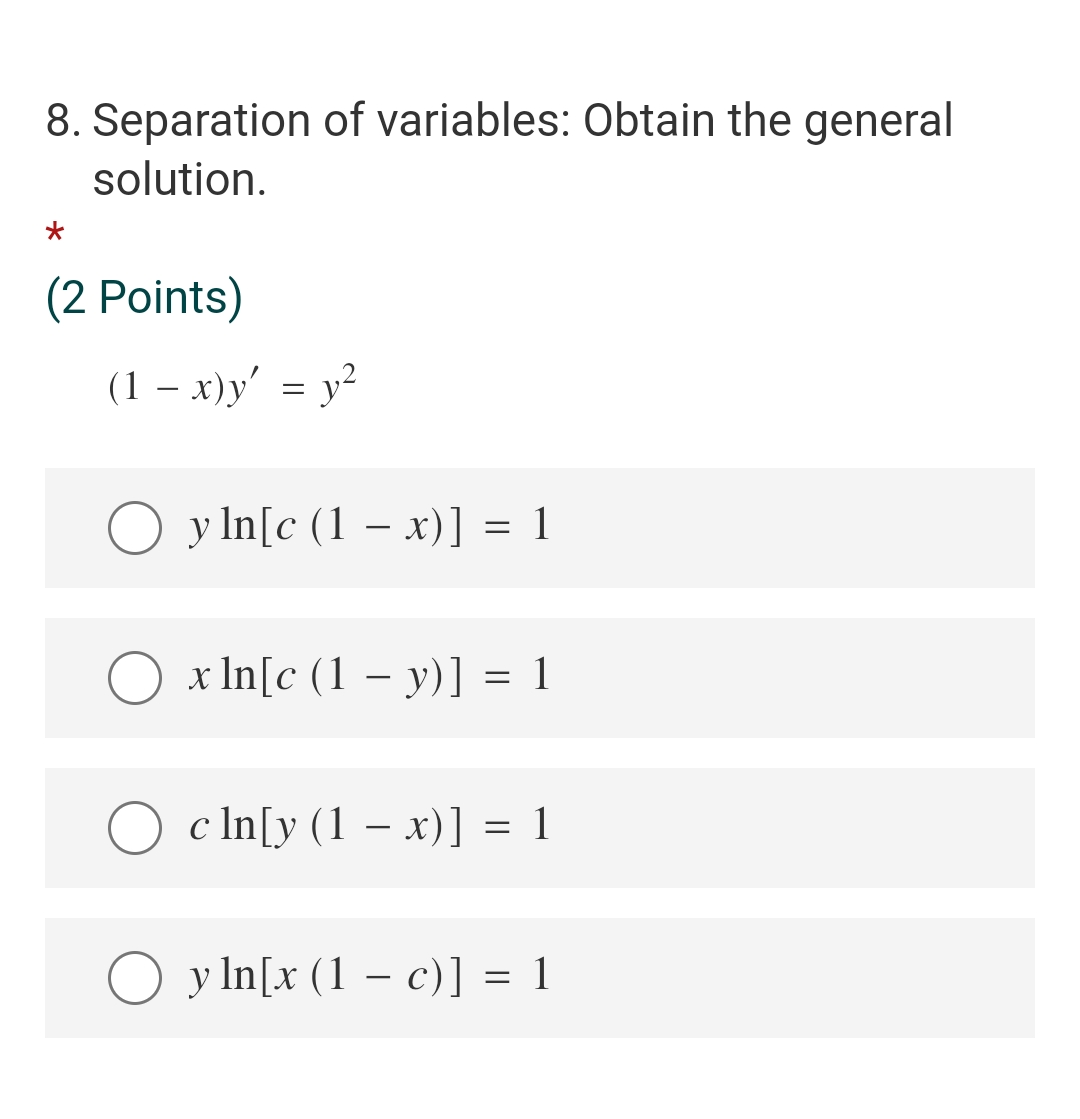The height and width of the screenshot is (1119, 1080).
Task: Click the formula text c ln[y(1 − x)] = 1
Action: point(369,826)
